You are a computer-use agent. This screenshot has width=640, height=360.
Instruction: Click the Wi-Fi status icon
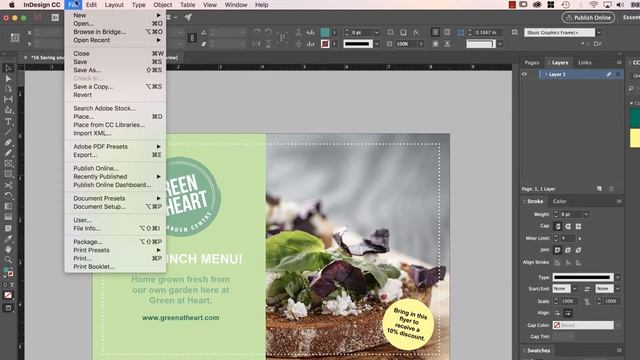tap(594, 4)
